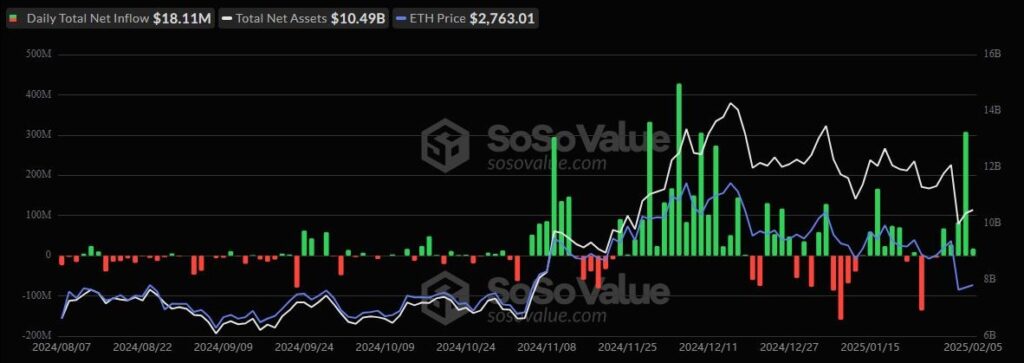This screenshot has height=363, width=1024.
Task: Click the 16B right axis label
Action: tap(991, 54)
